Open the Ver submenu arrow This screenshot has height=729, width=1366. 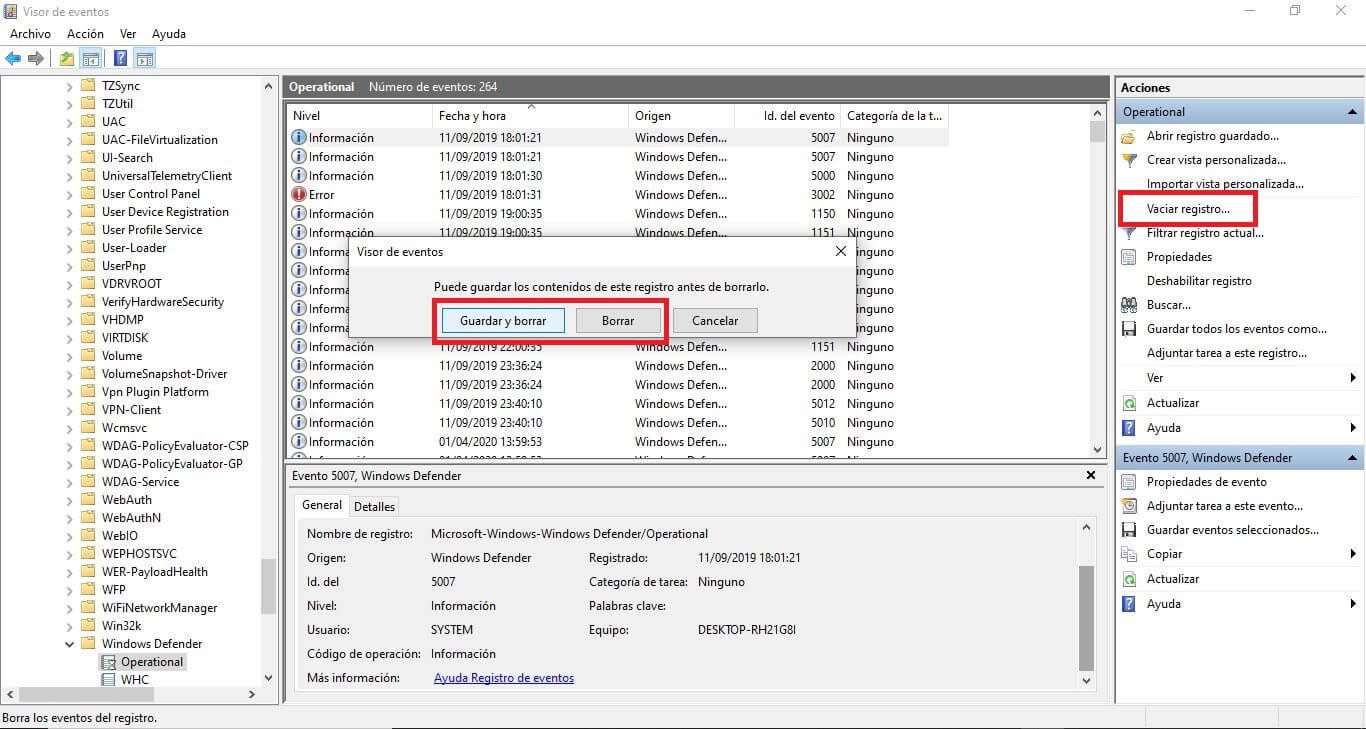click(1353, 378)
